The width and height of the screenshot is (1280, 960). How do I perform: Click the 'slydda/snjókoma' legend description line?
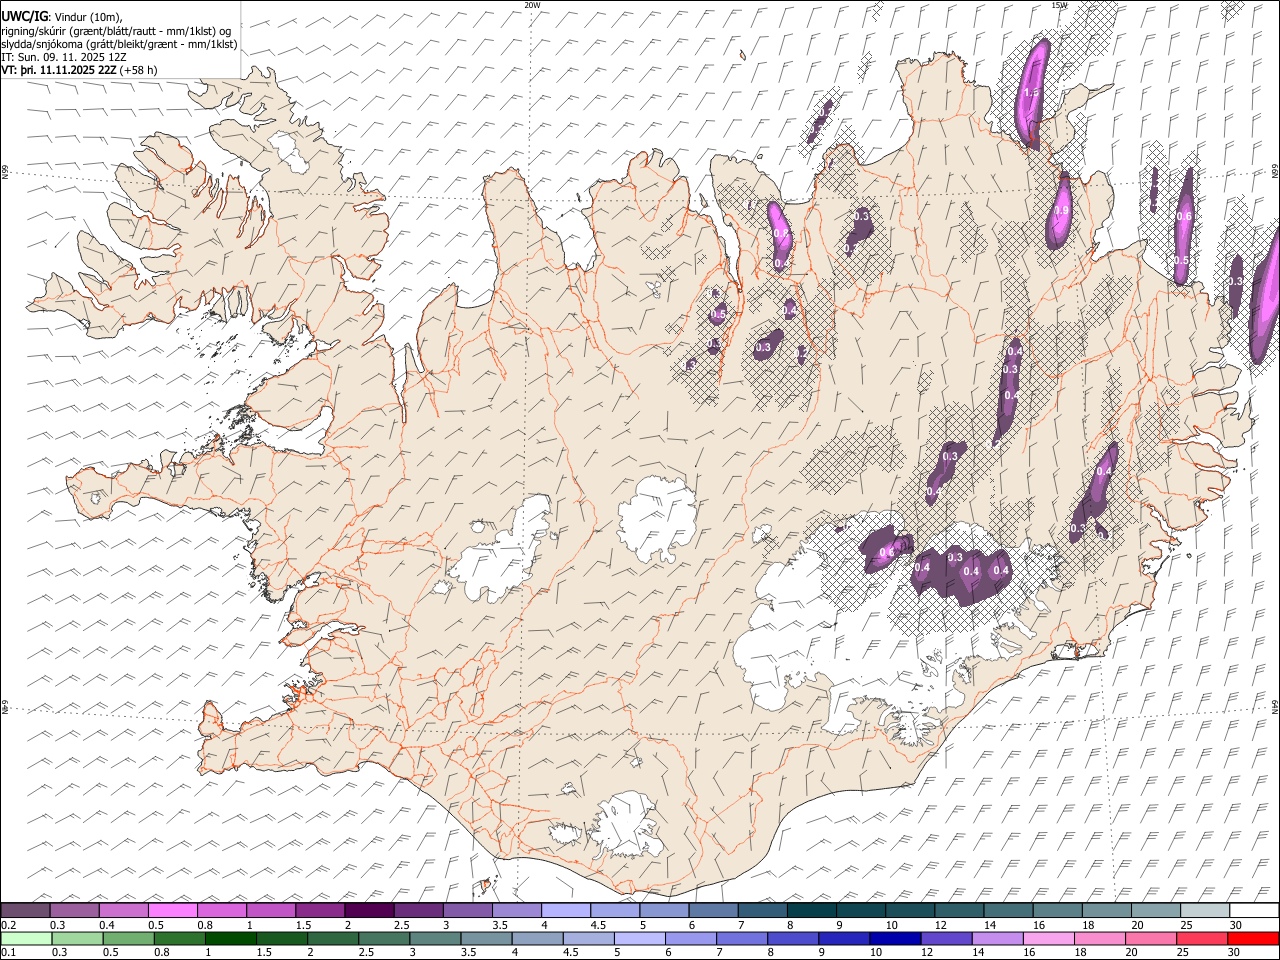pyautogui.click(x=119, y=44)
